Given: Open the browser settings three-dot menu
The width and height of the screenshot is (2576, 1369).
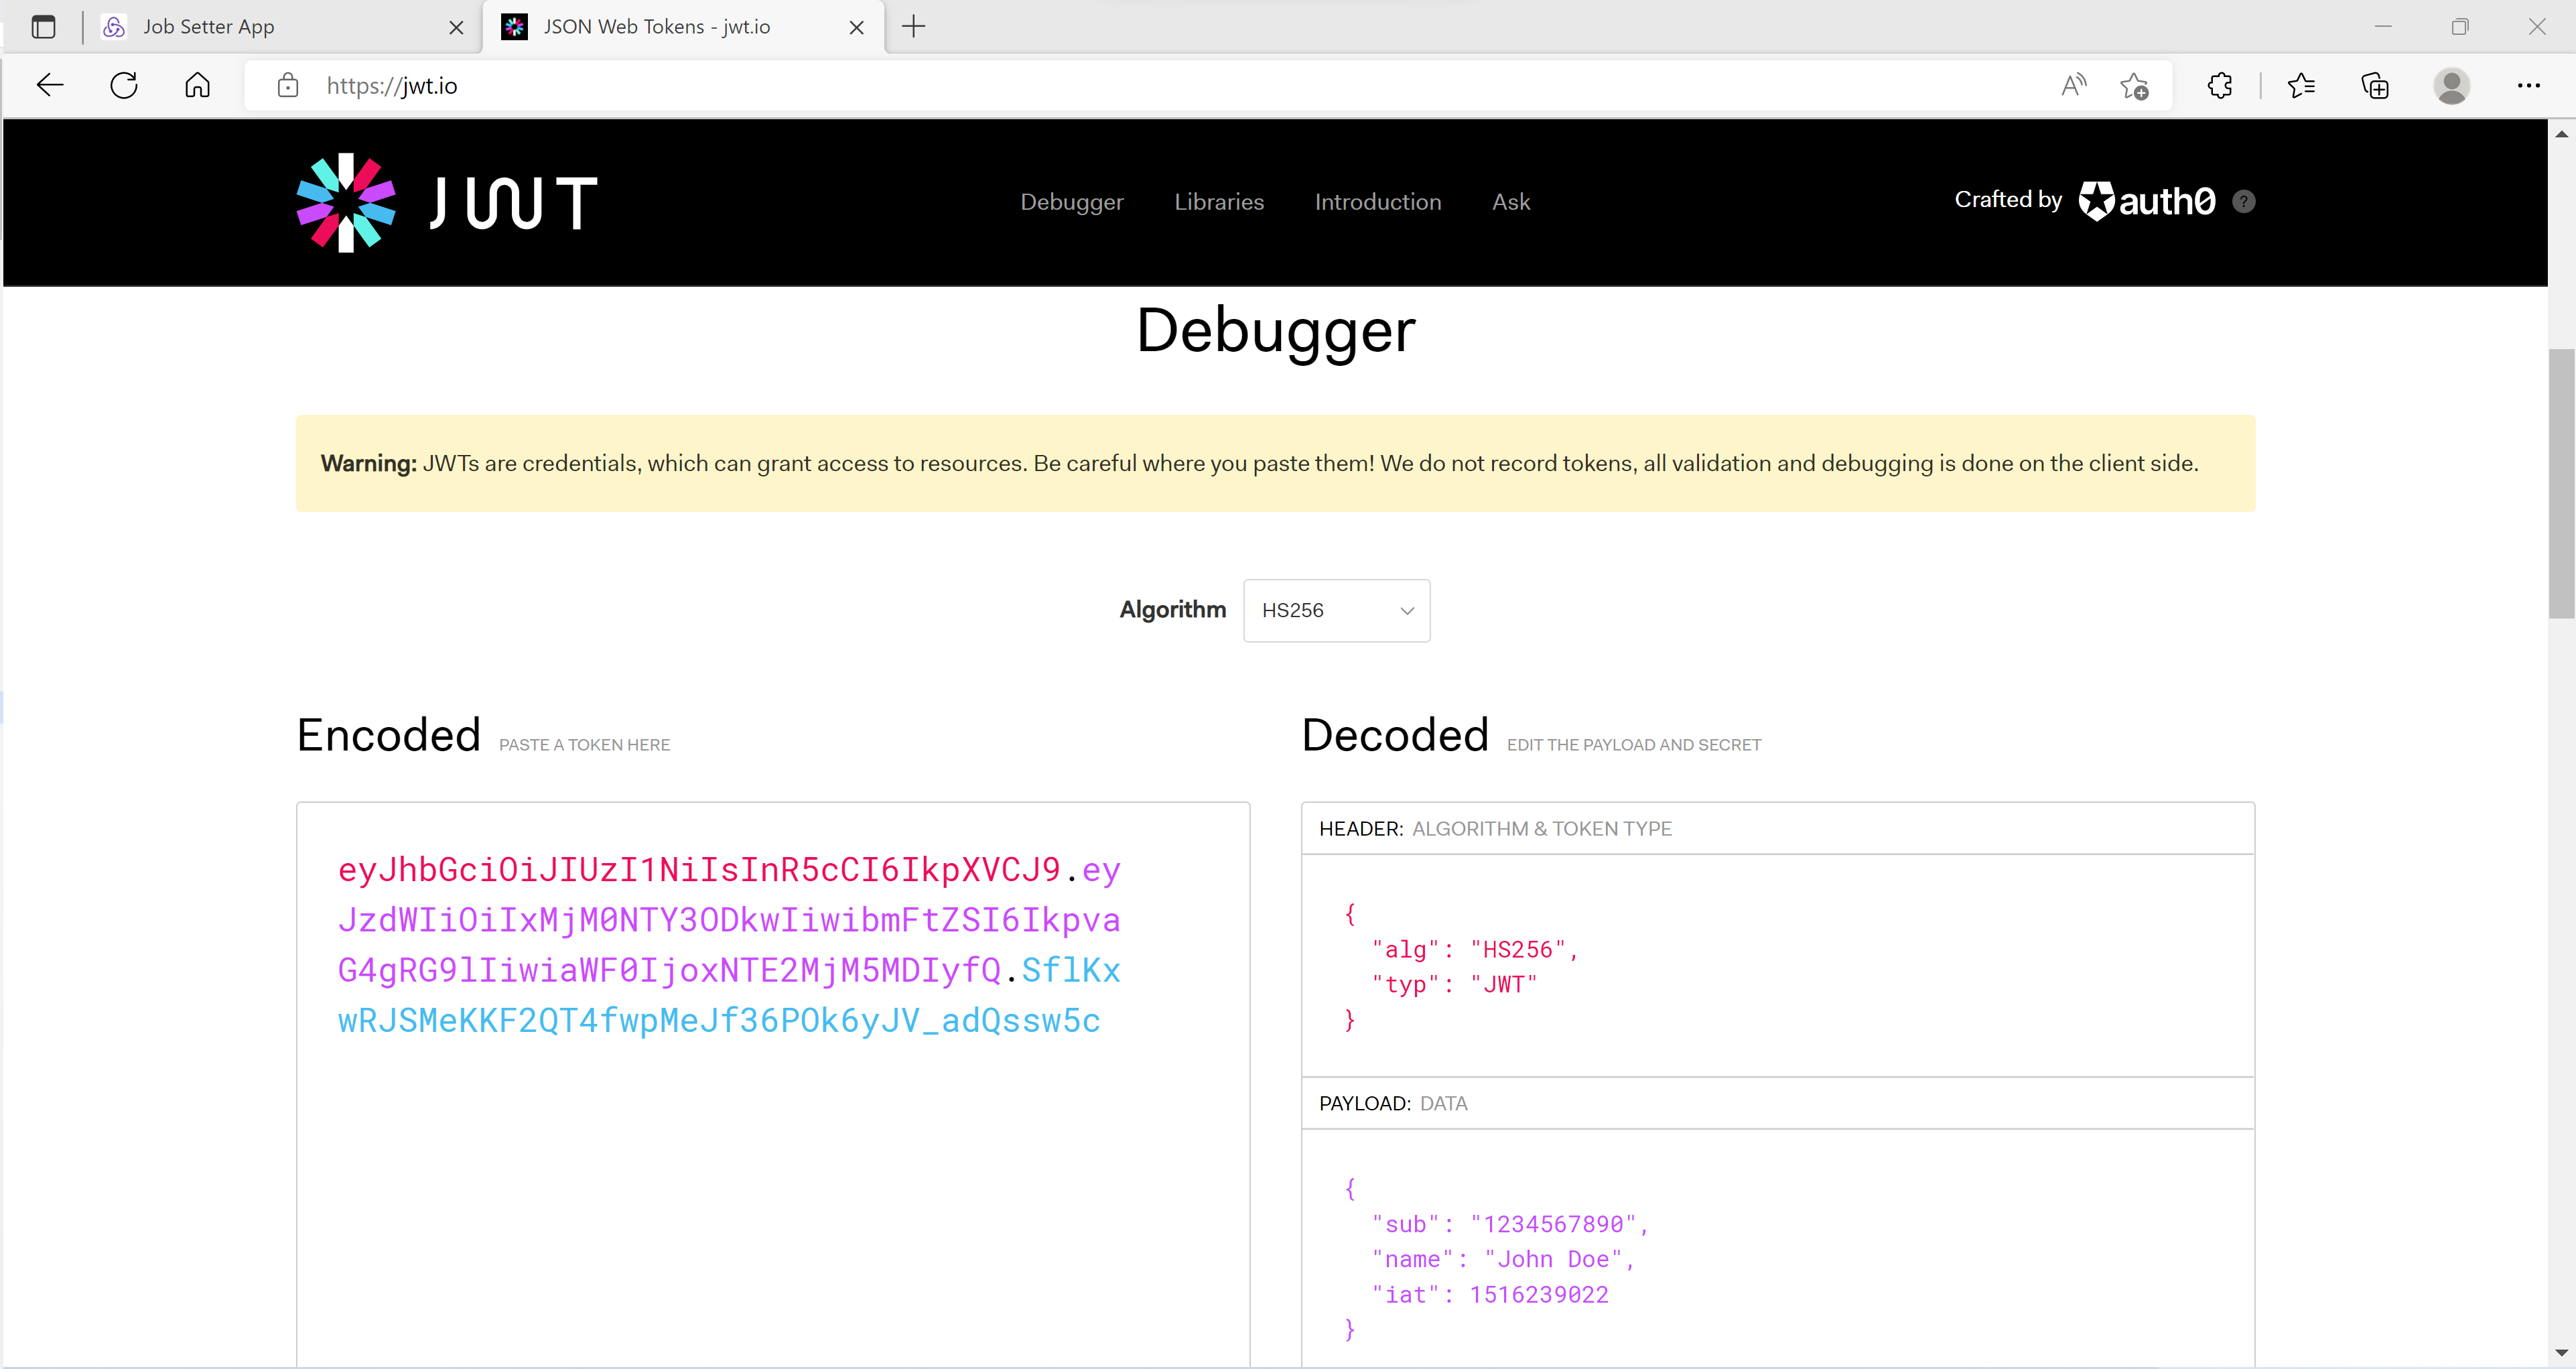Looking at the screenshot, I should [x=2529, y=85].
